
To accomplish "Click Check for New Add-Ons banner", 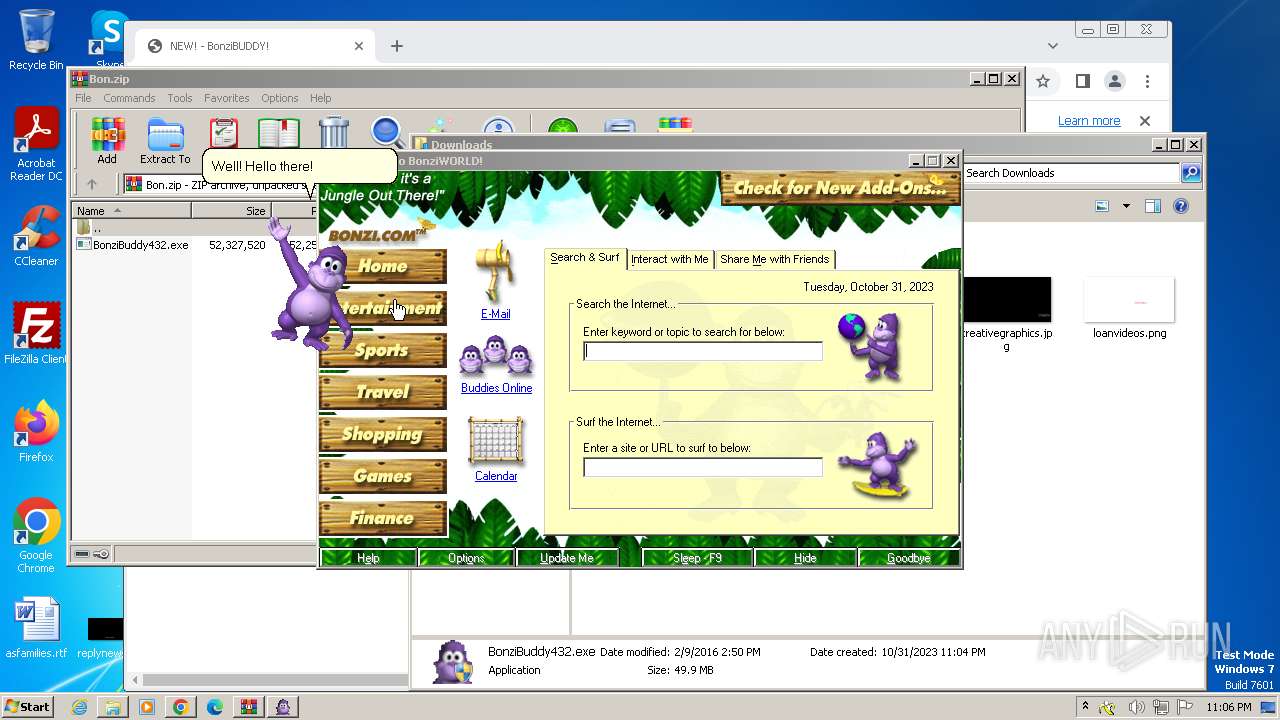I will point(840,188).
